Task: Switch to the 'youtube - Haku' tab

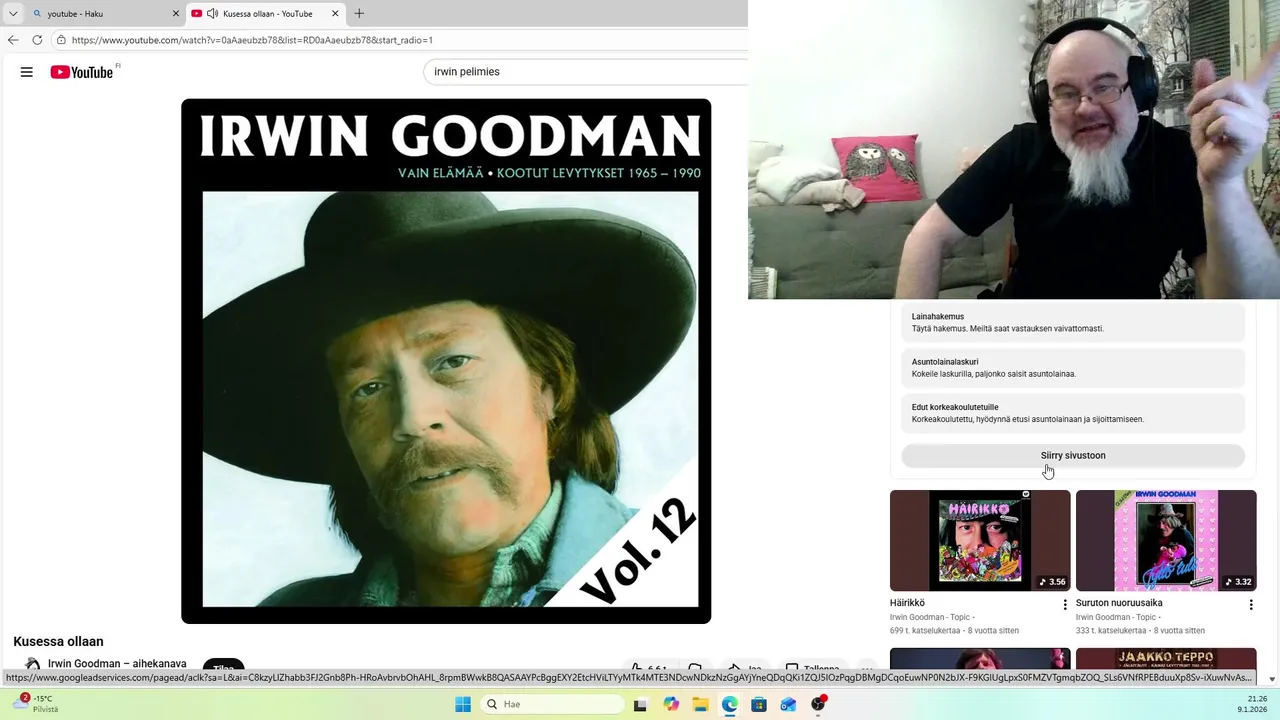Action: pyautogui.click(x=105, y=14)
